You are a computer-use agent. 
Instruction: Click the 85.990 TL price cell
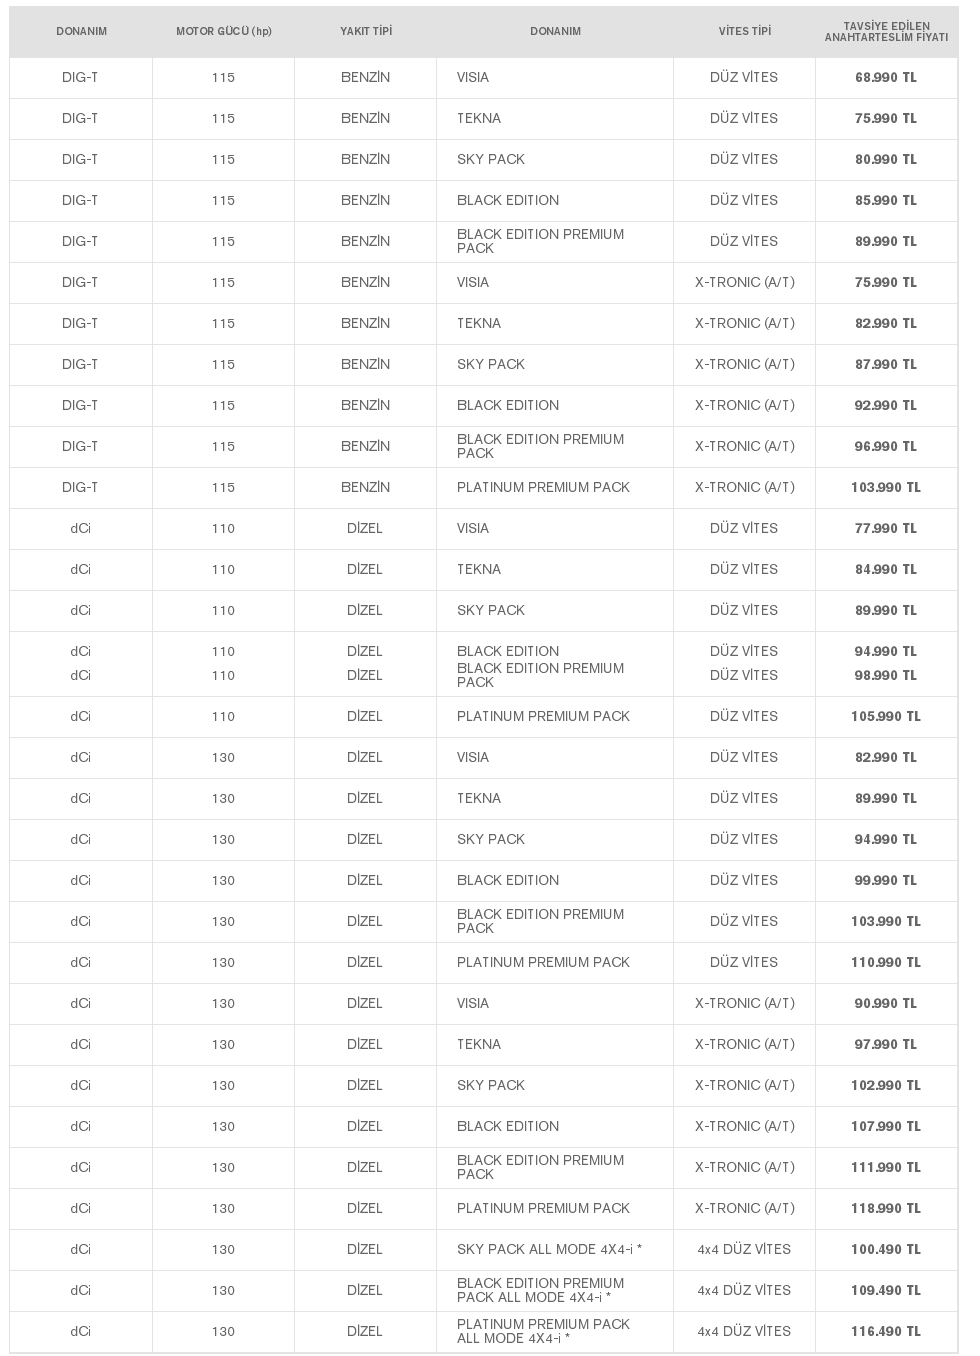(x=885, y=200)
